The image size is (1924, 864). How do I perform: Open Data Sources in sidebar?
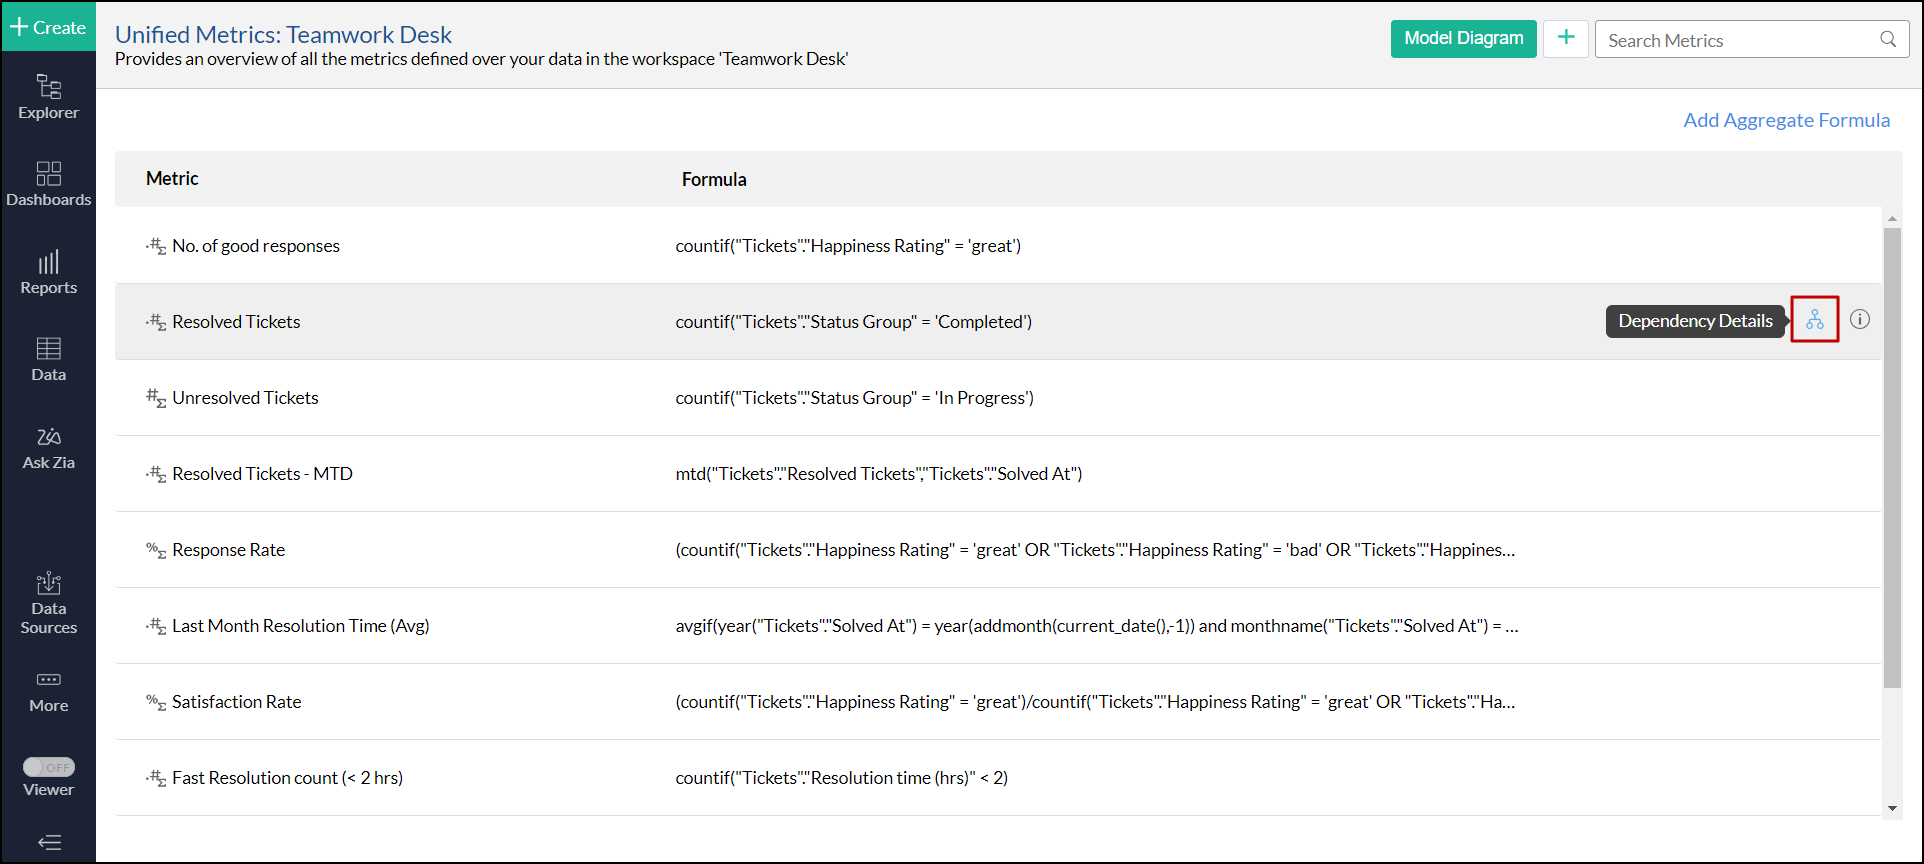click(x=48, y=603)
